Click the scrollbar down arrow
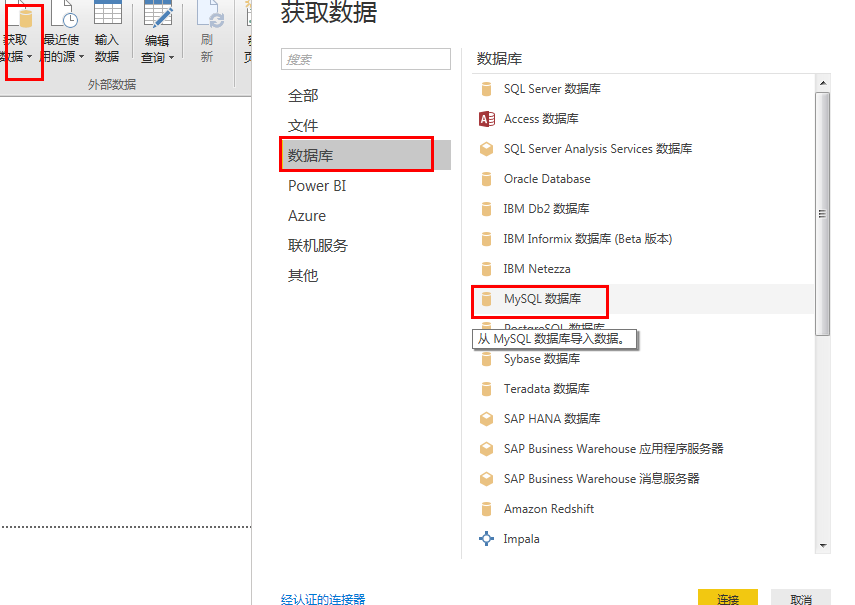The image size is (855, 605). click(x=823, y=546)
